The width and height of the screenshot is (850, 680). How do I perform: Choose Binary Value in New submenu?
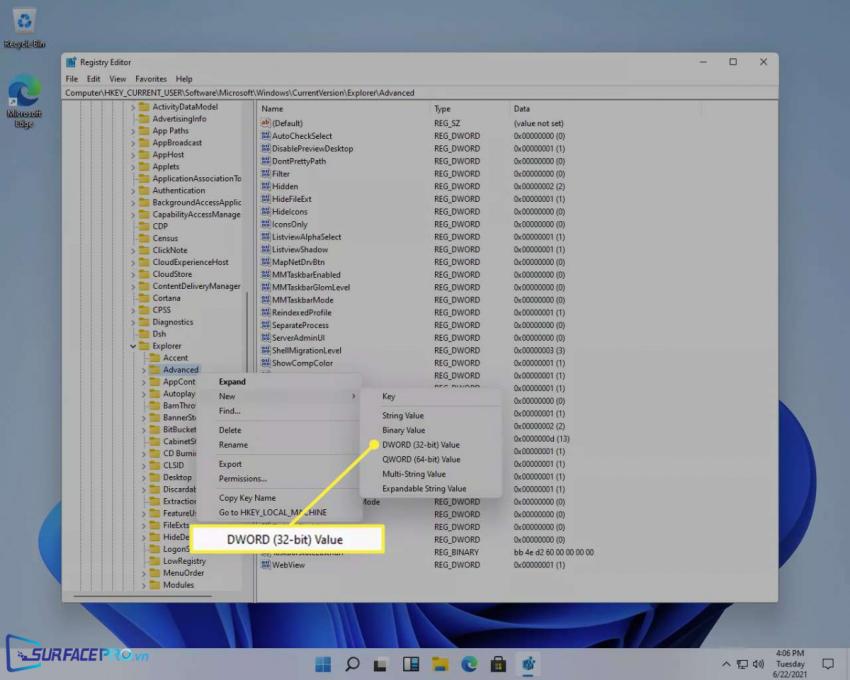tap(403, 430)
